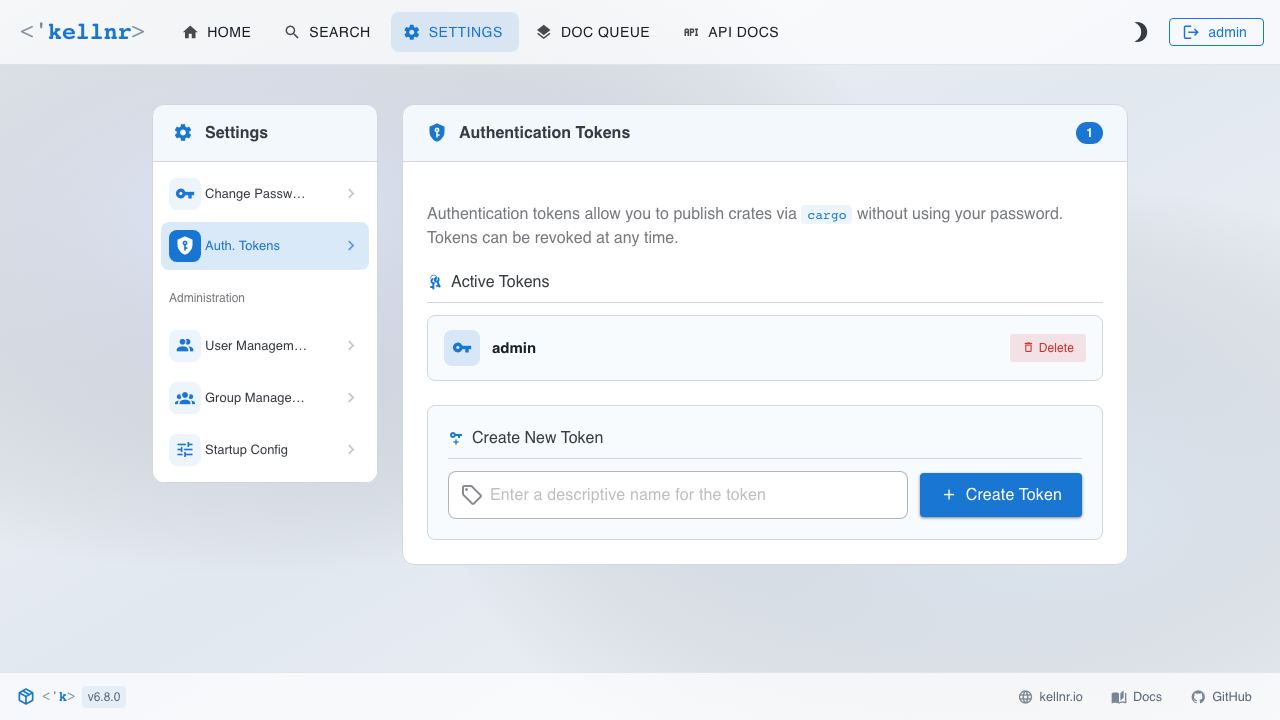Click the Settings gear icon in sidebar header
Viewport: 1280px width, 720px height.
183,132
